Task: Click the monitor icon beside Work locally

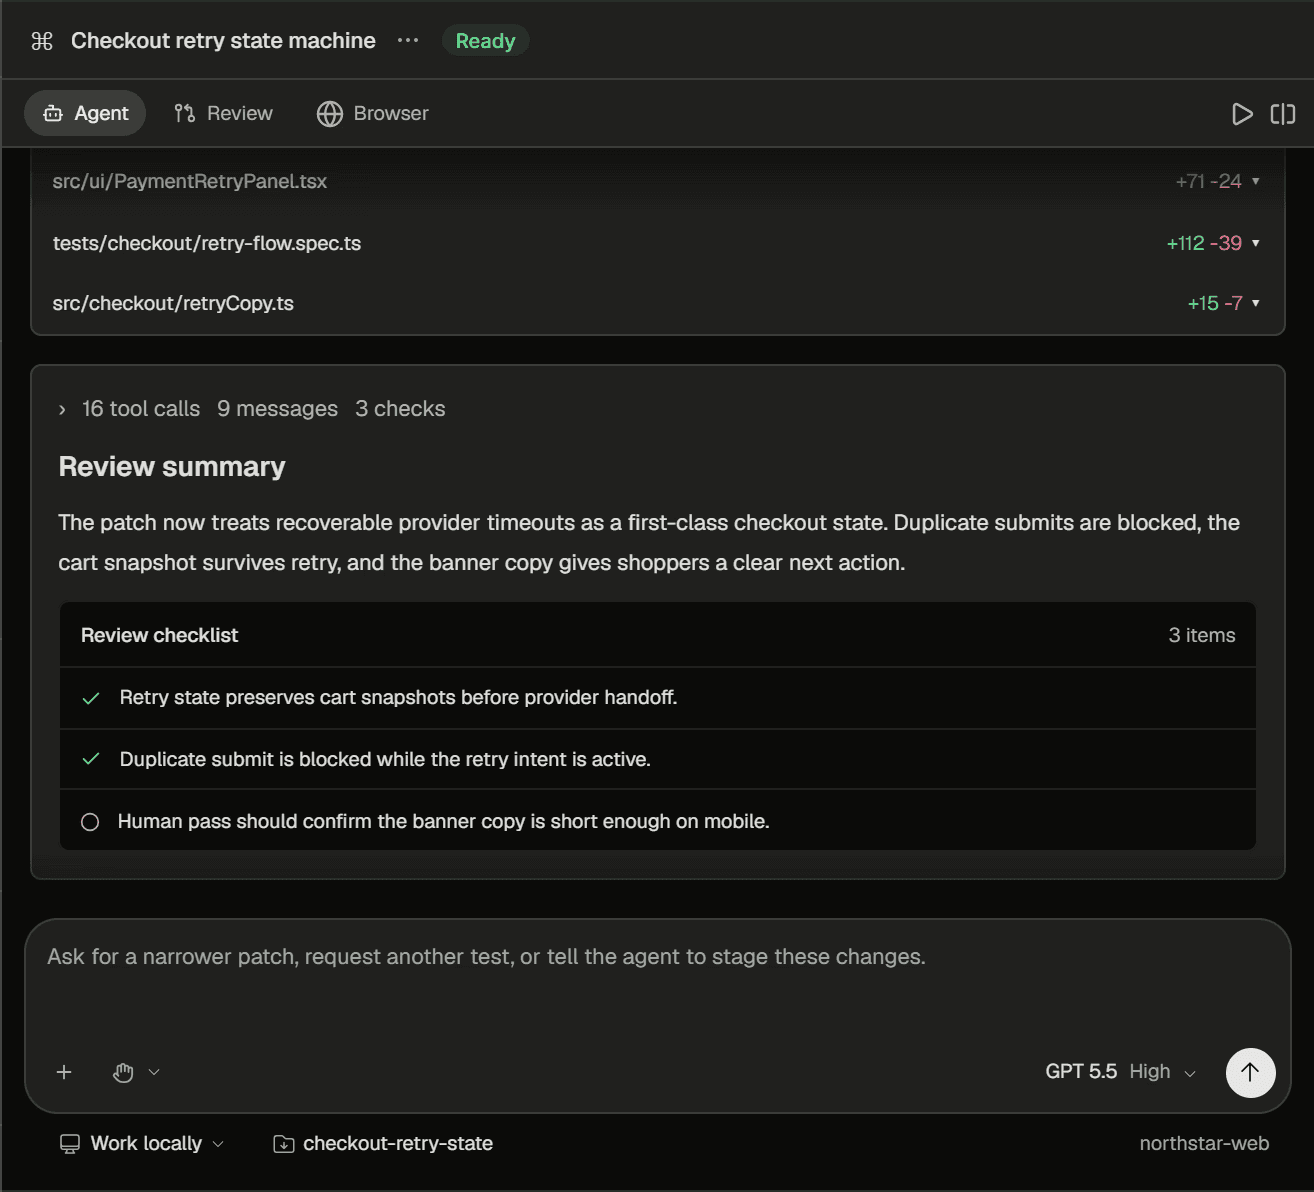Action: point(70,1144)
